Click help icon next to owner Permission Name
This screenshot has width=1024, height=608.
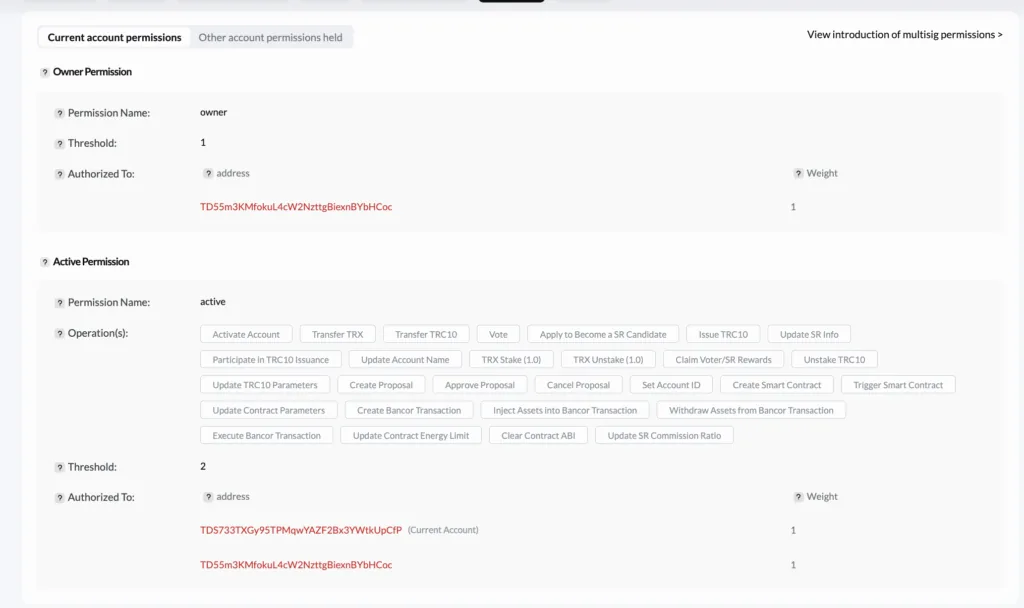click(x=59, y=114)
